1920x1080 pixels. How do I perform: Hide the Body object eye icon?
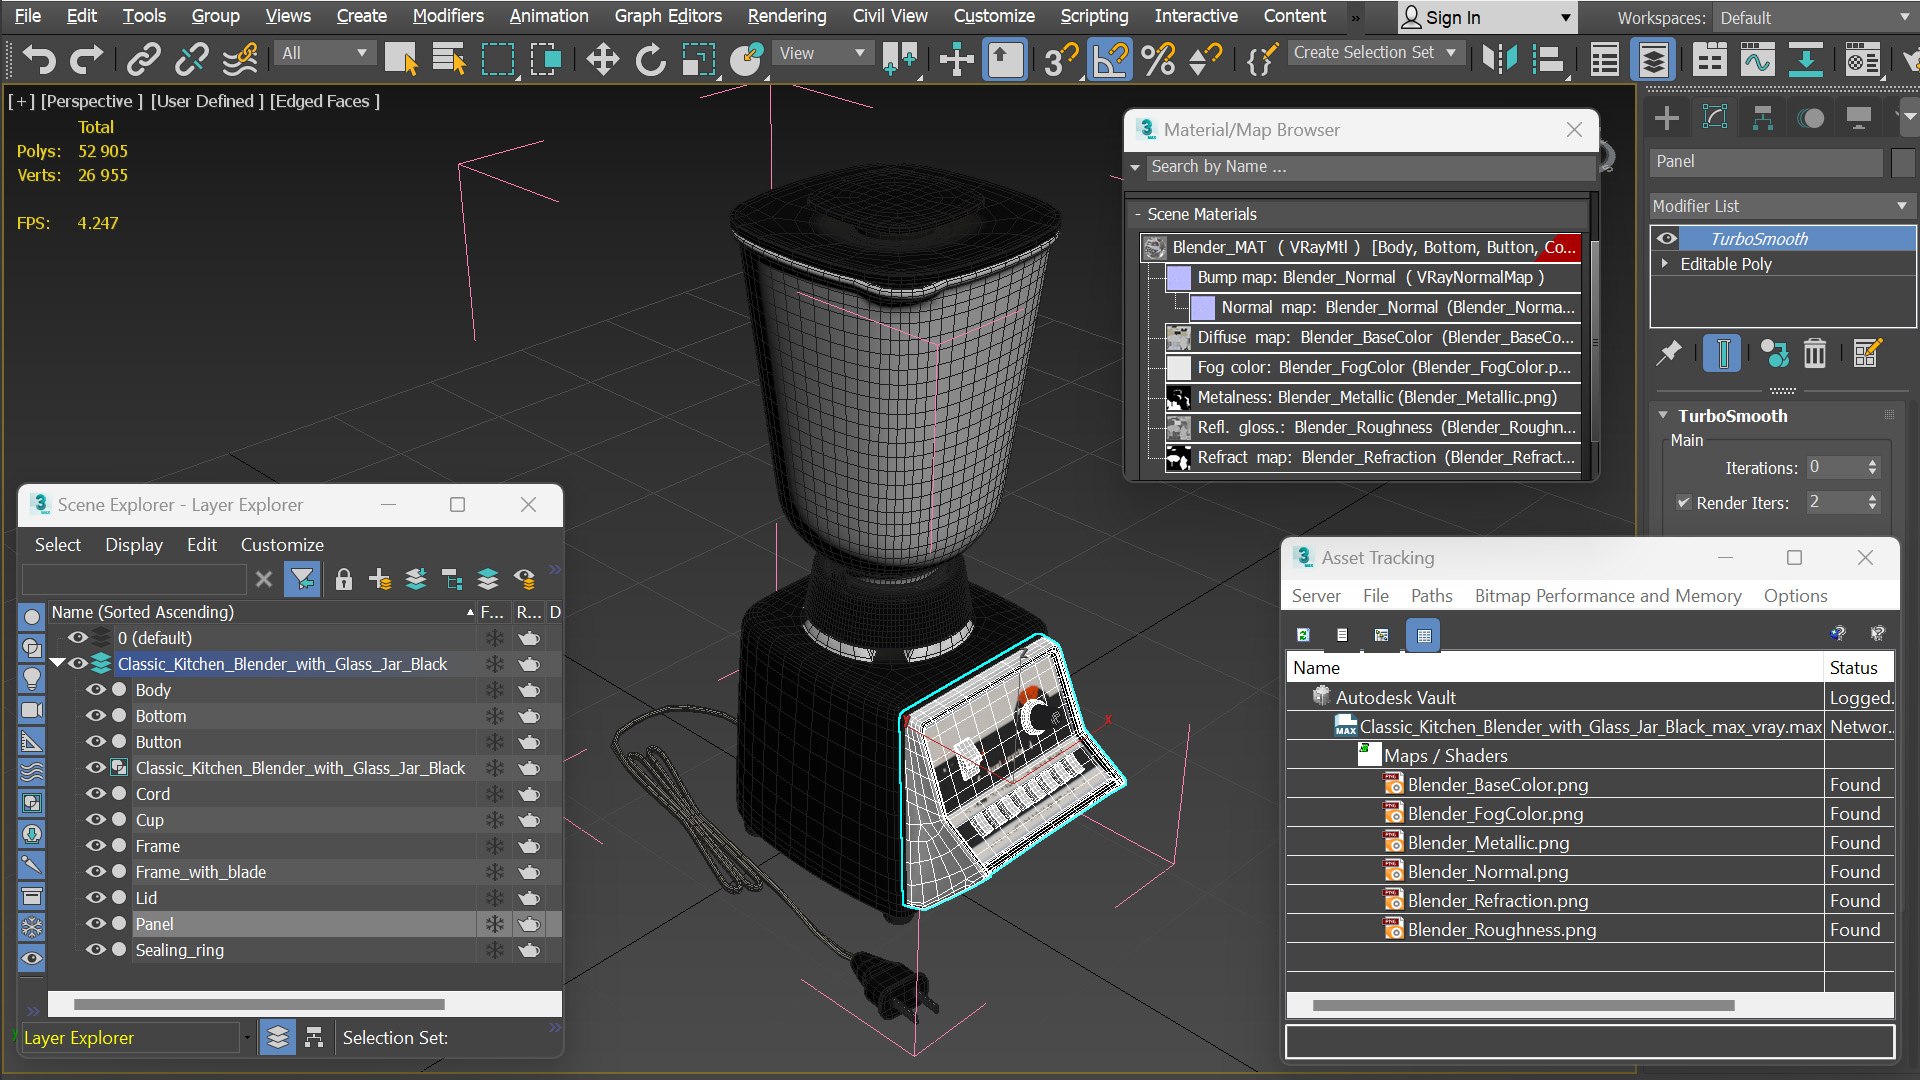click(x=96, y=690)
